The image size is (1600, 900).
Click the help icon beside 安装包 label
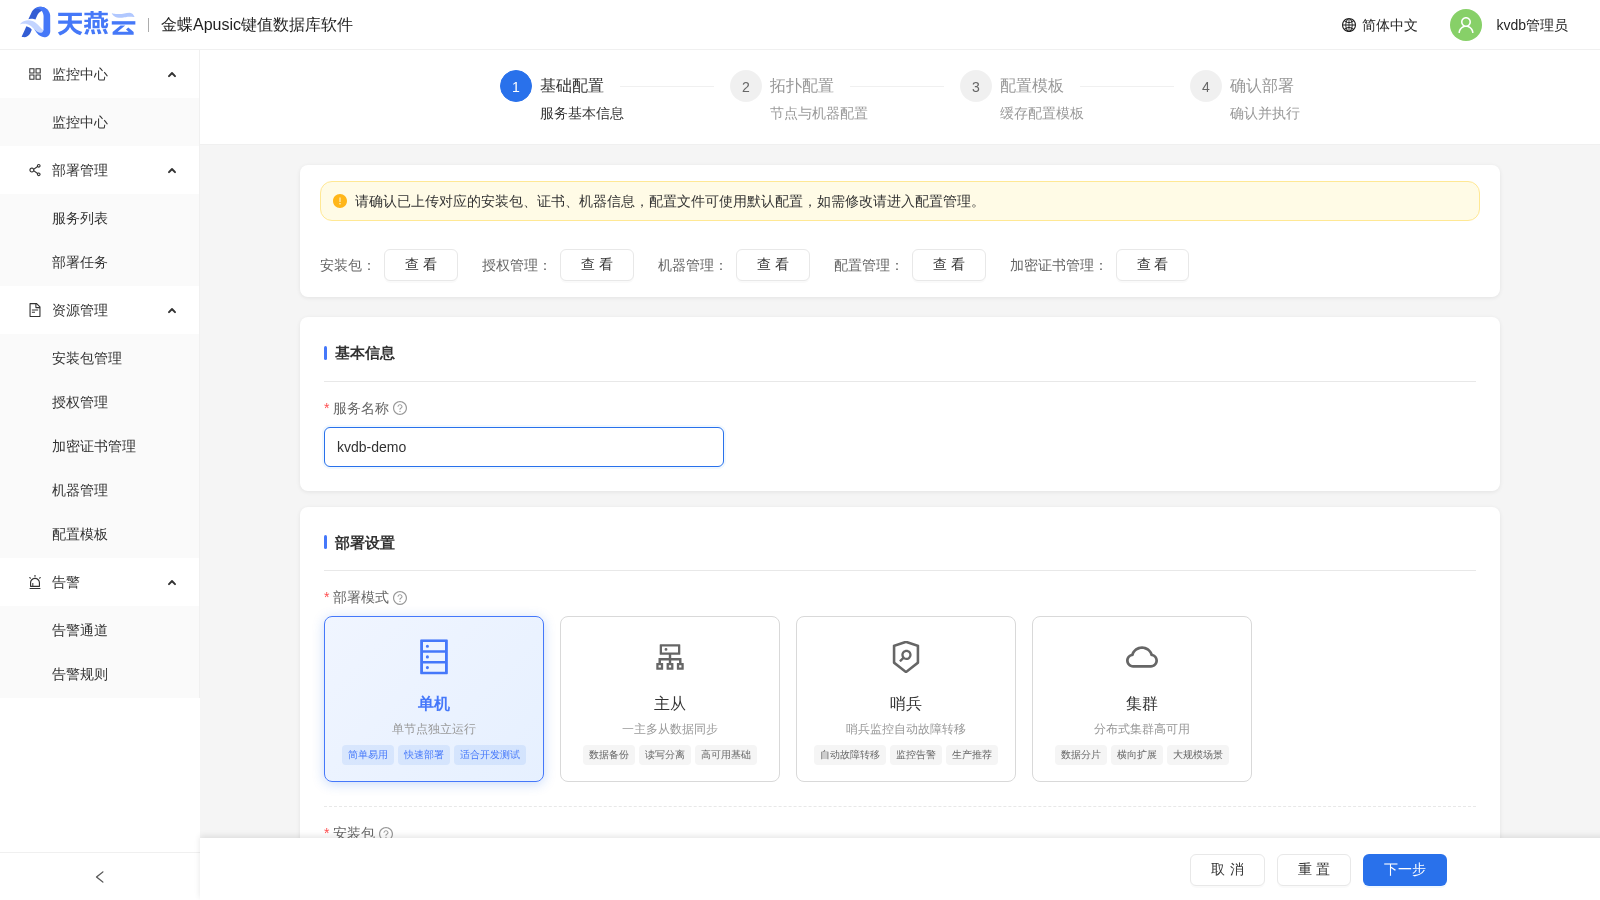pyautogui.click(x=386, y=833)
